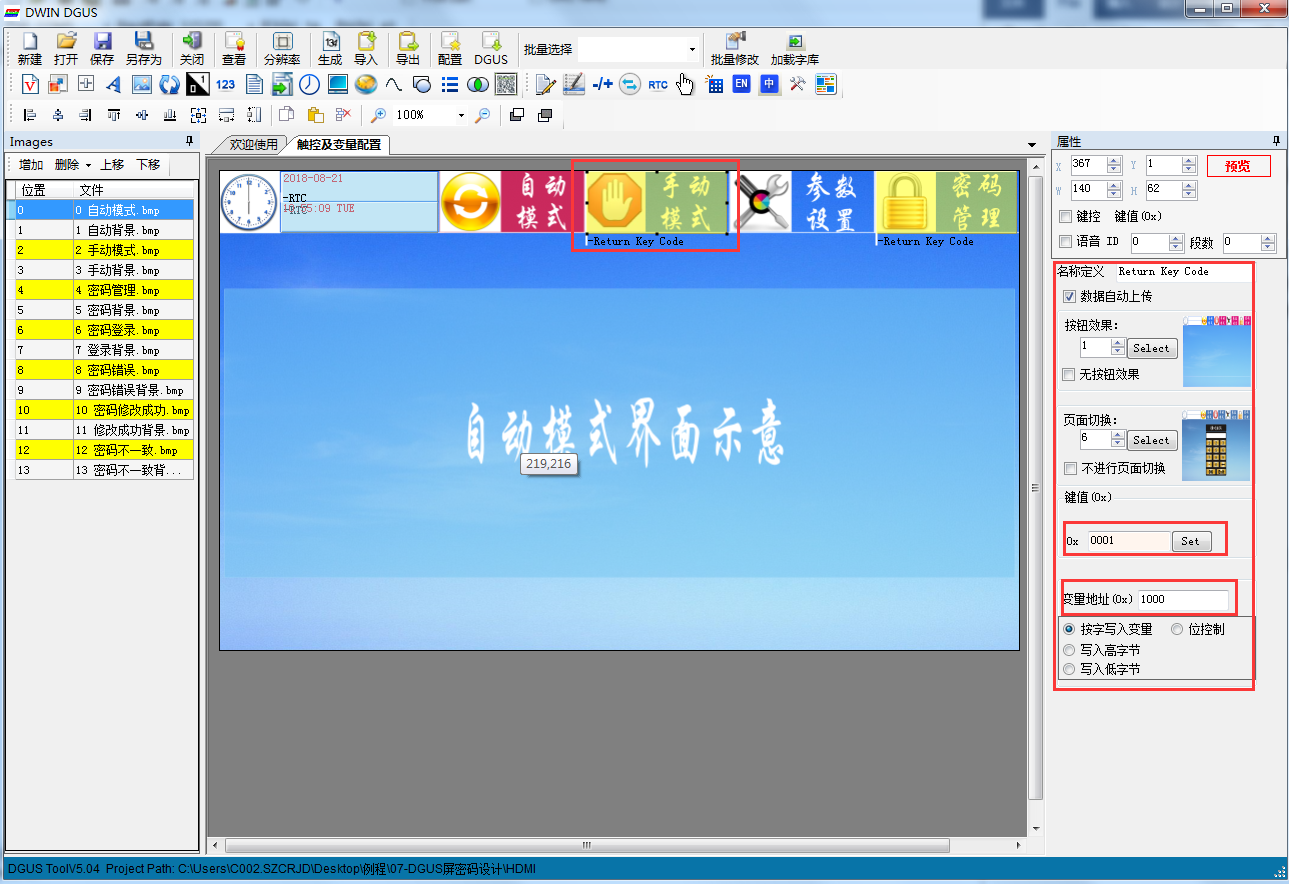Open the 配置 config tool
Image resolution: width=1289 pixels, height=884 pixels.
450,48
